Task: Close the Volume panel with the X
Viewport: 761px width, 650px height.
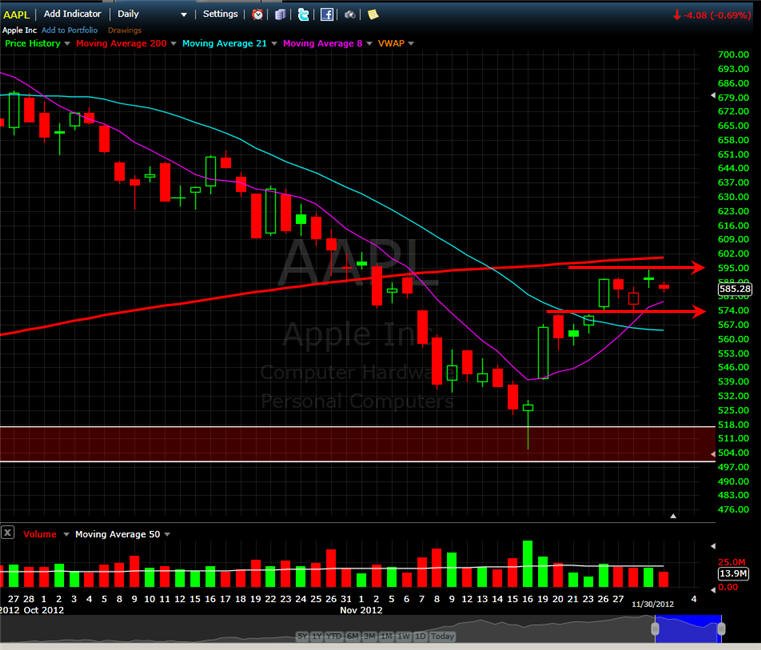Action: 7,533
